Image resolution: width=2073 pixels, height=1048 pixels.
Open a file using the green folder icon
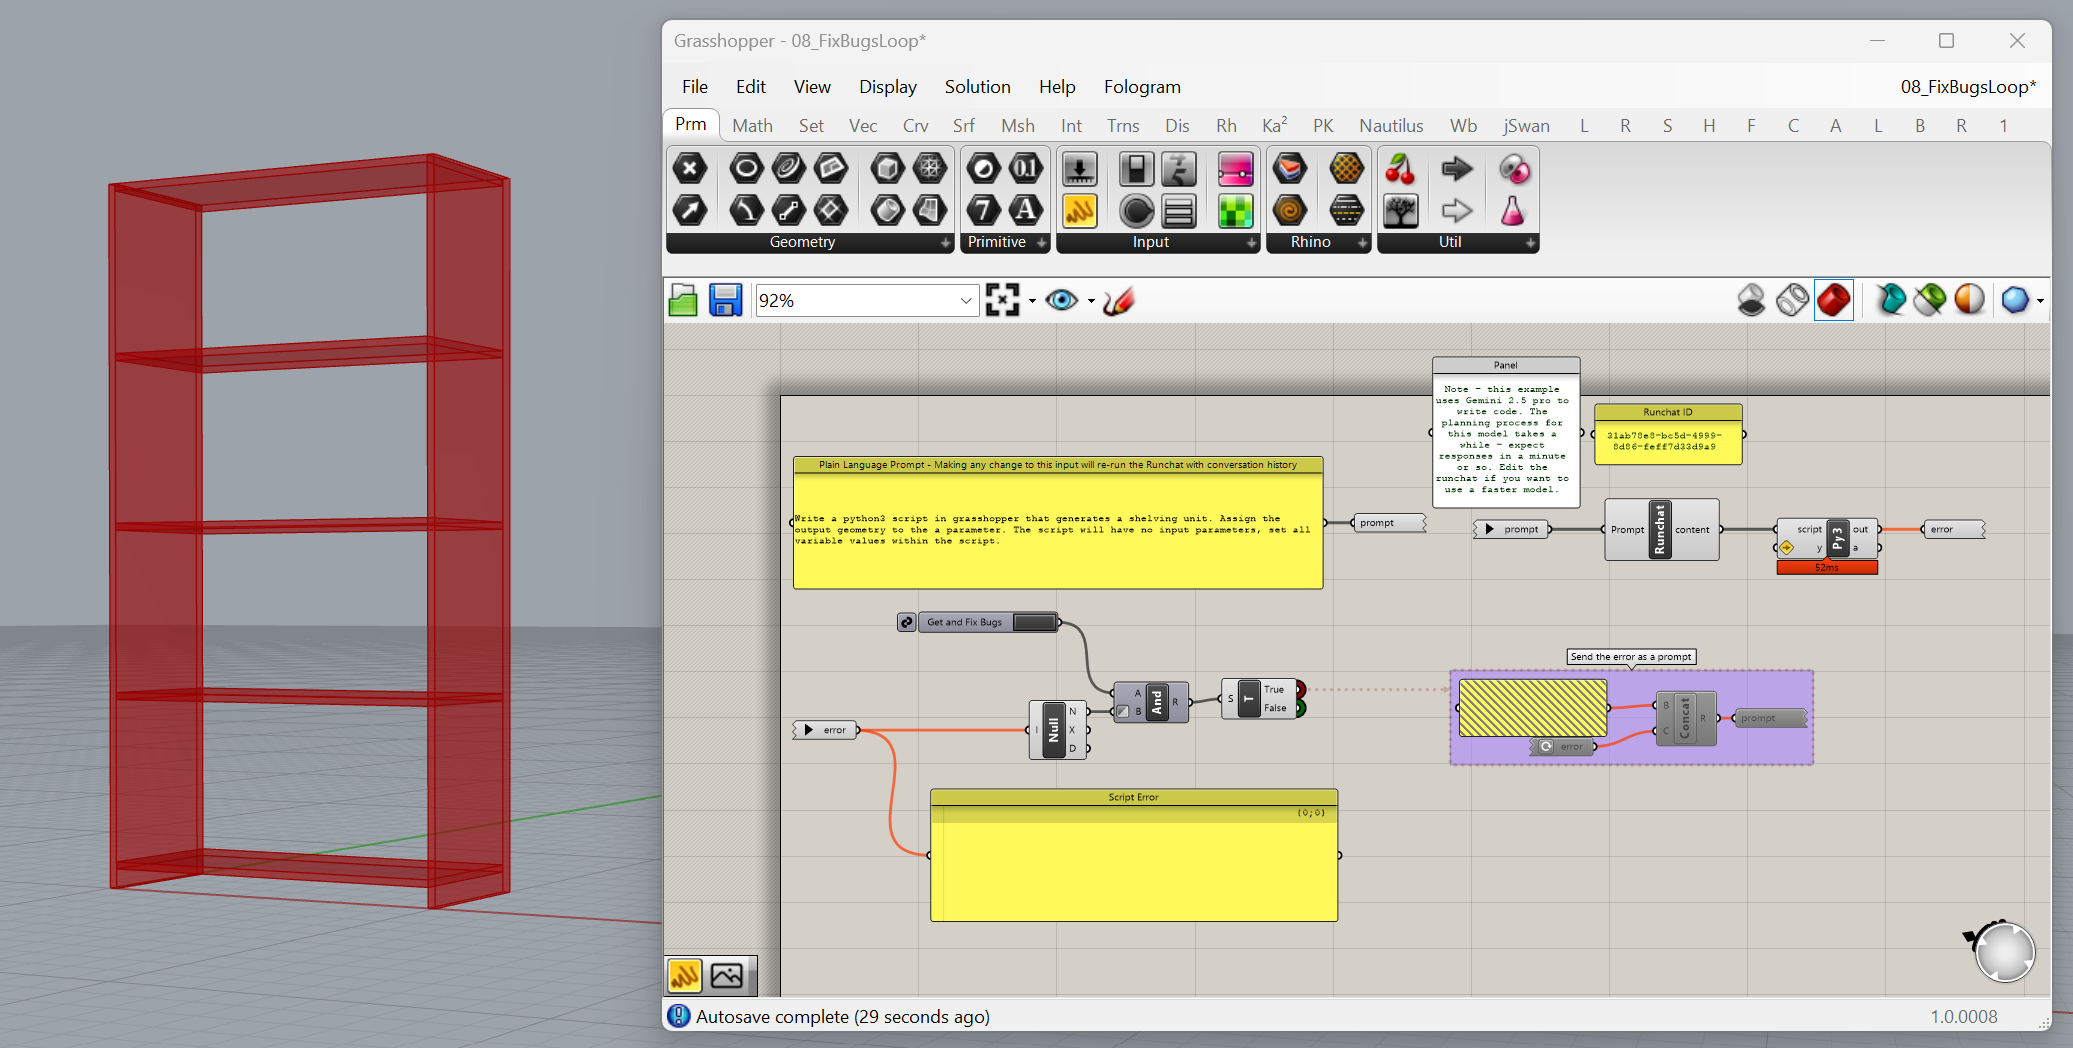[x=683, y=301]
